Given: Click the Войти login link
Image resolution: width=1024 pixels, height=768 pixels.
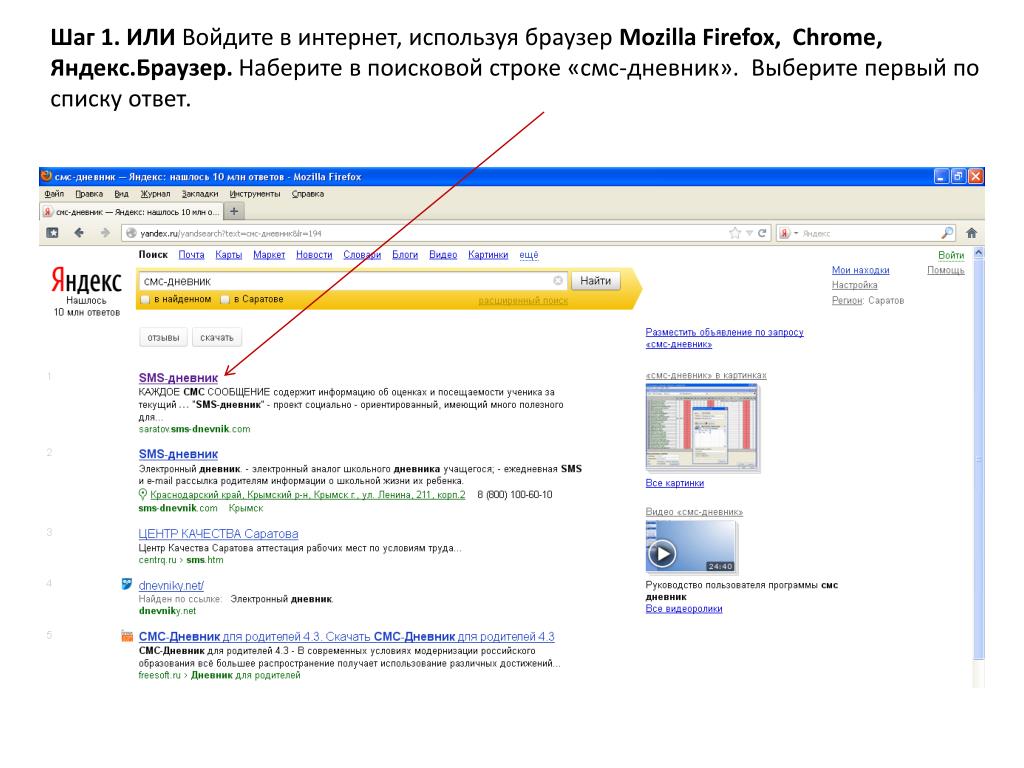Looking at the screenshot, I should coord(951,255).
